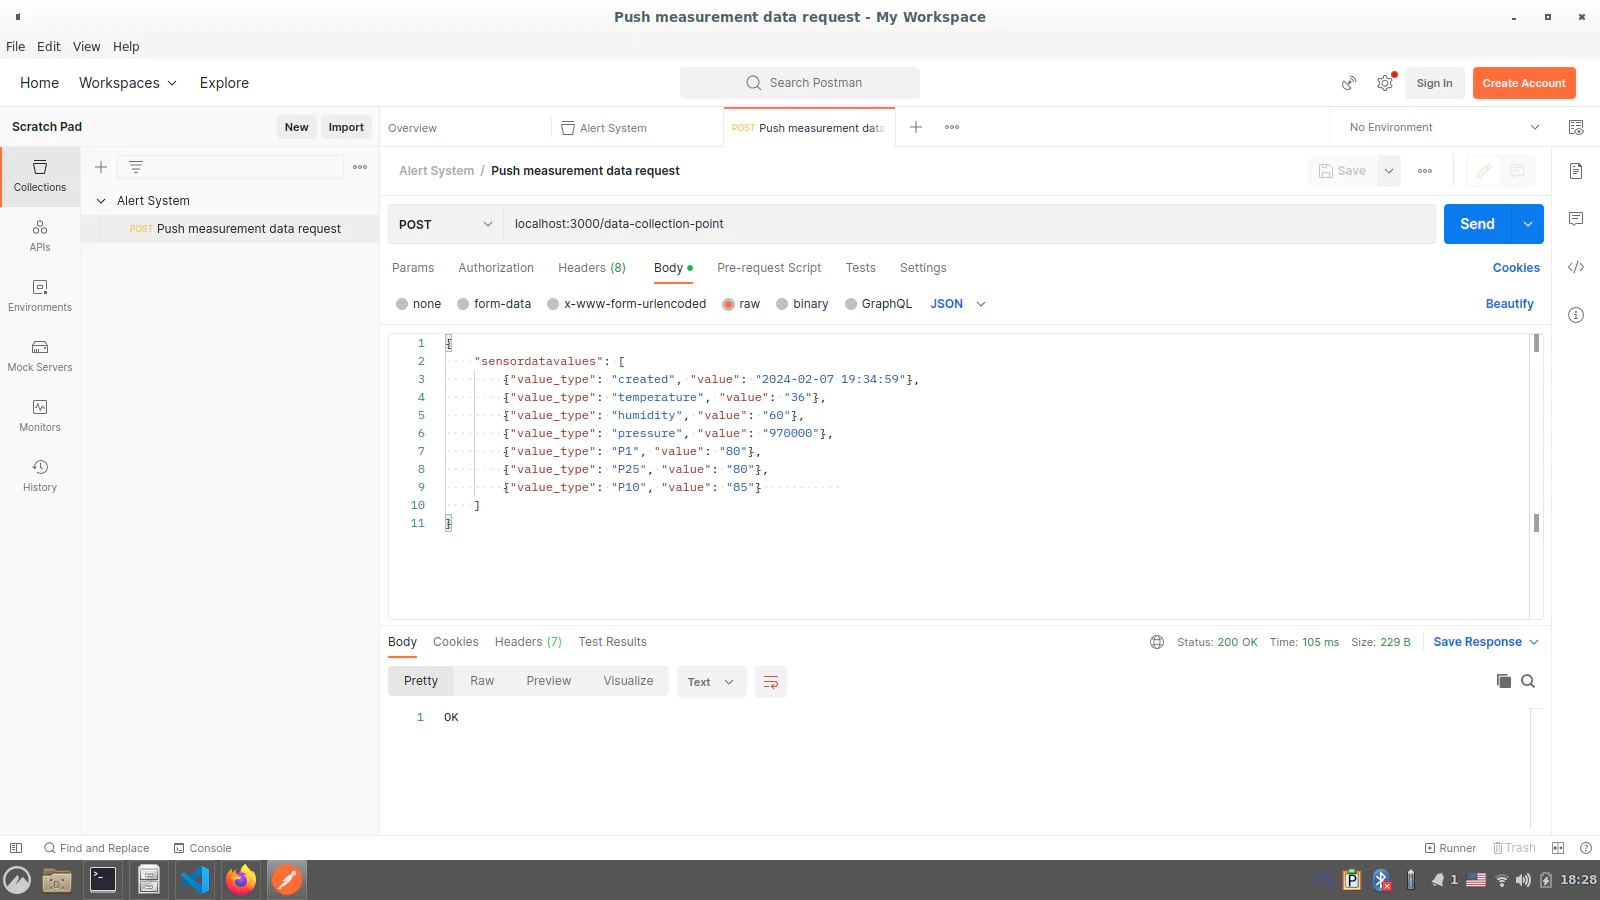Switch to the Params tab
The height and width of the screenshot is (900, 1600).
pyautogui.click(x=413, y=268)
